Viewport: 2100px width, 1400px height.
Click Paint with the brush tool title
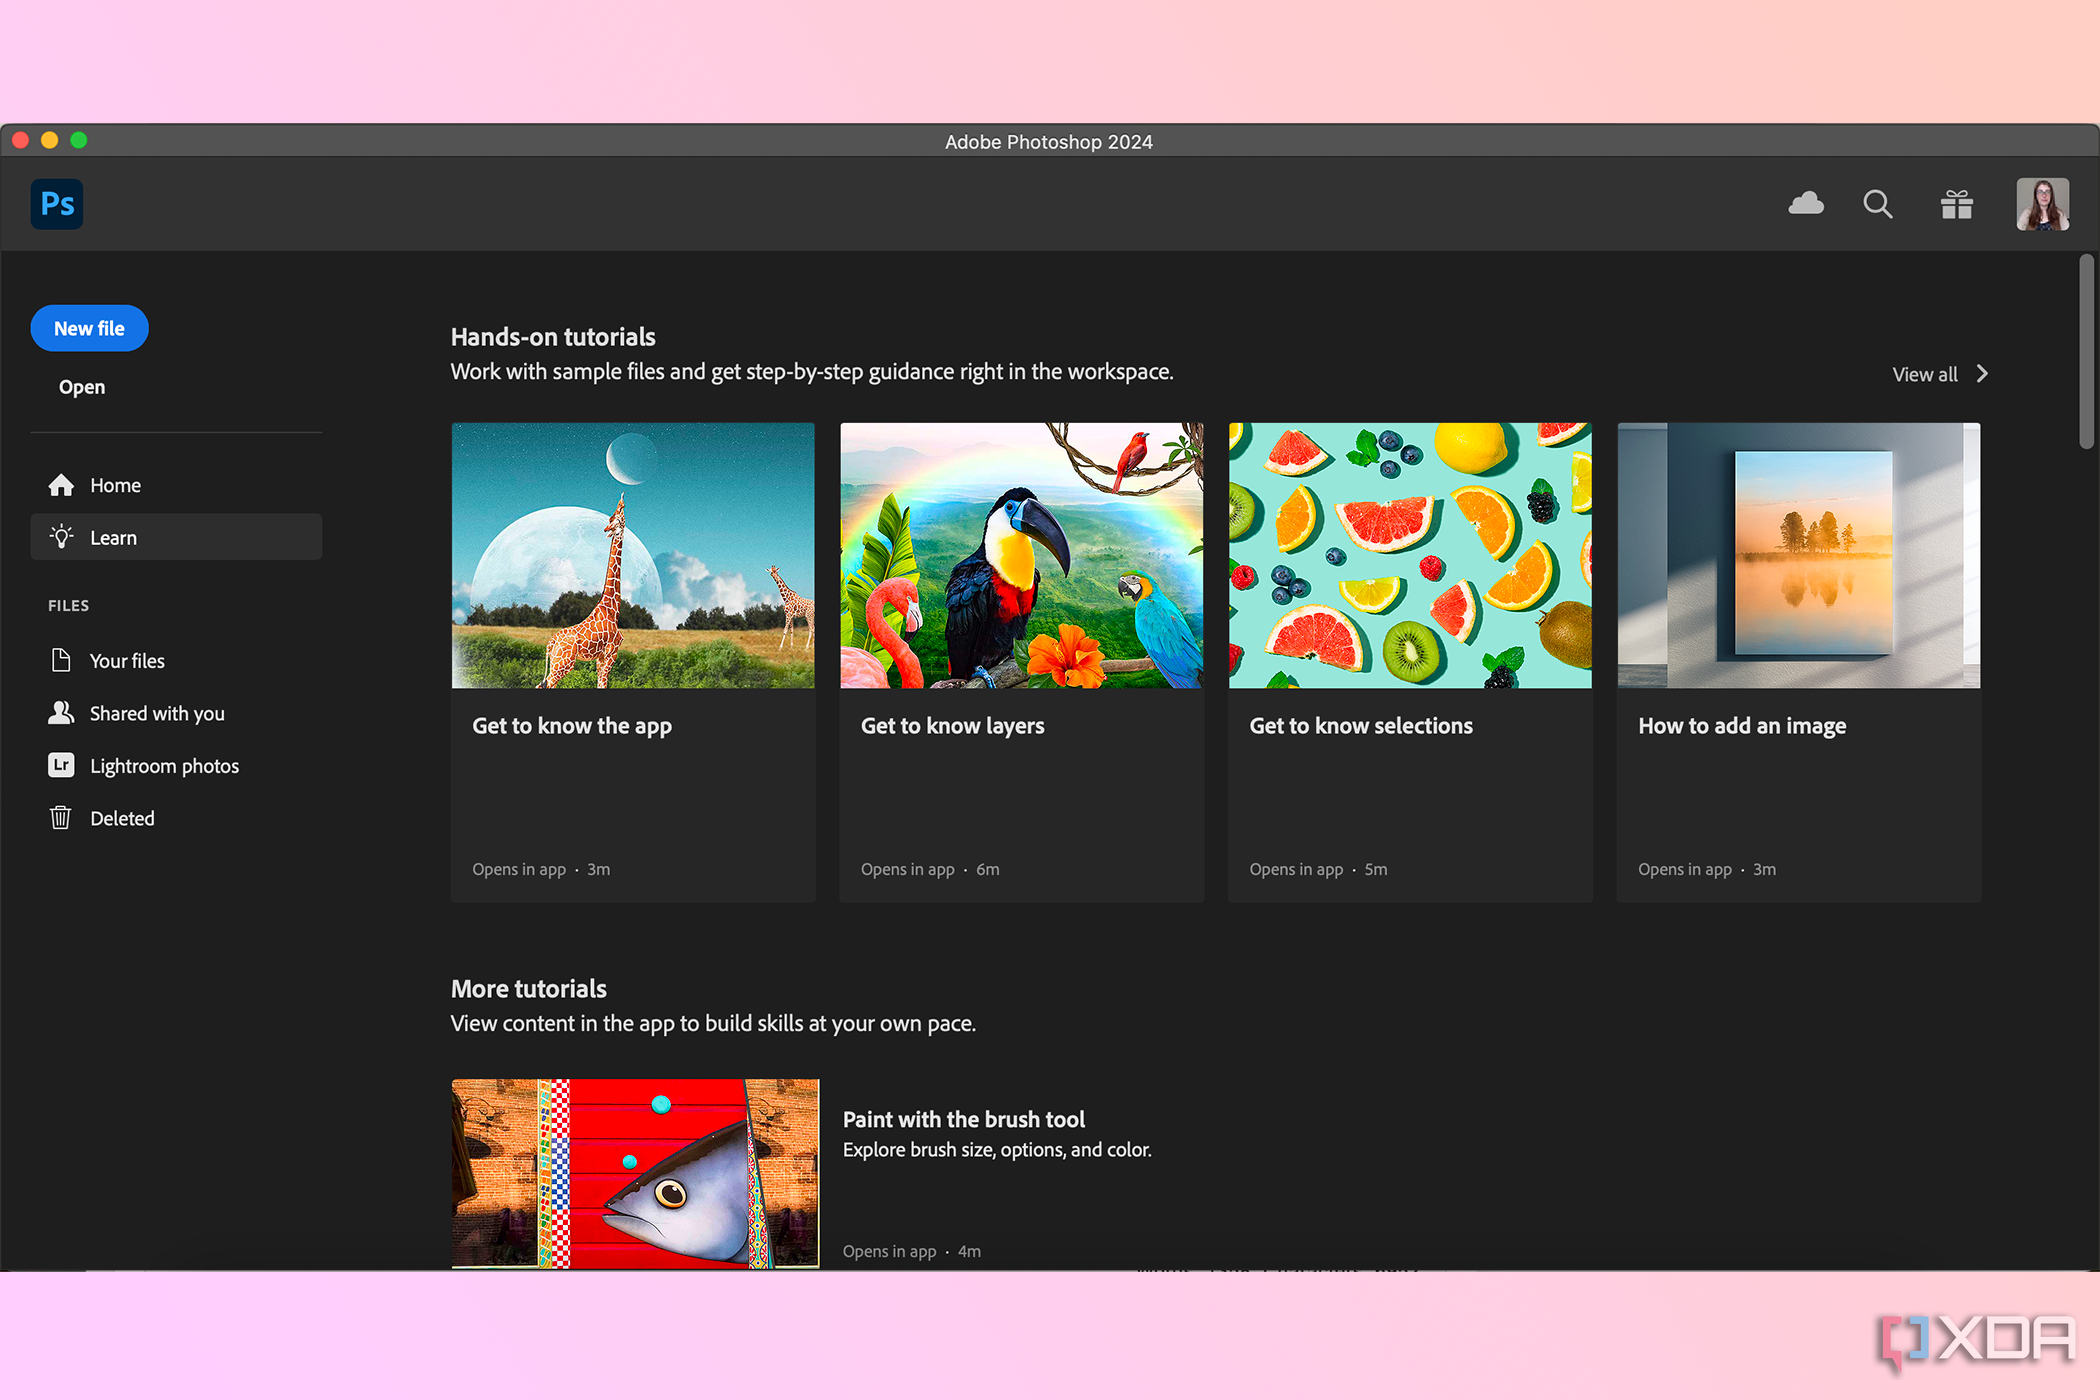pyautogui.click(x=964, y=1119)
